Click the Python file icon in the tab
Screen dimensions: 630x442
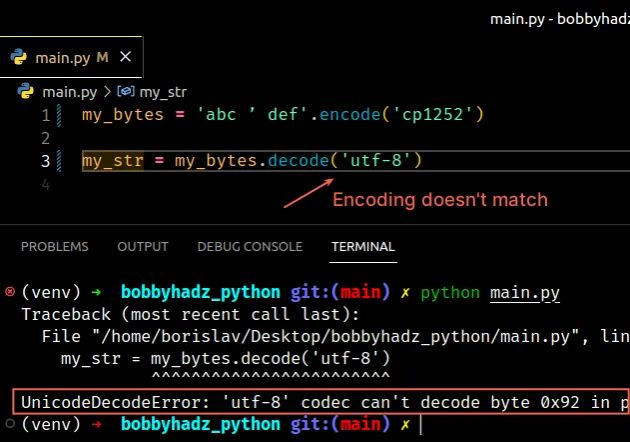(18, 57)
